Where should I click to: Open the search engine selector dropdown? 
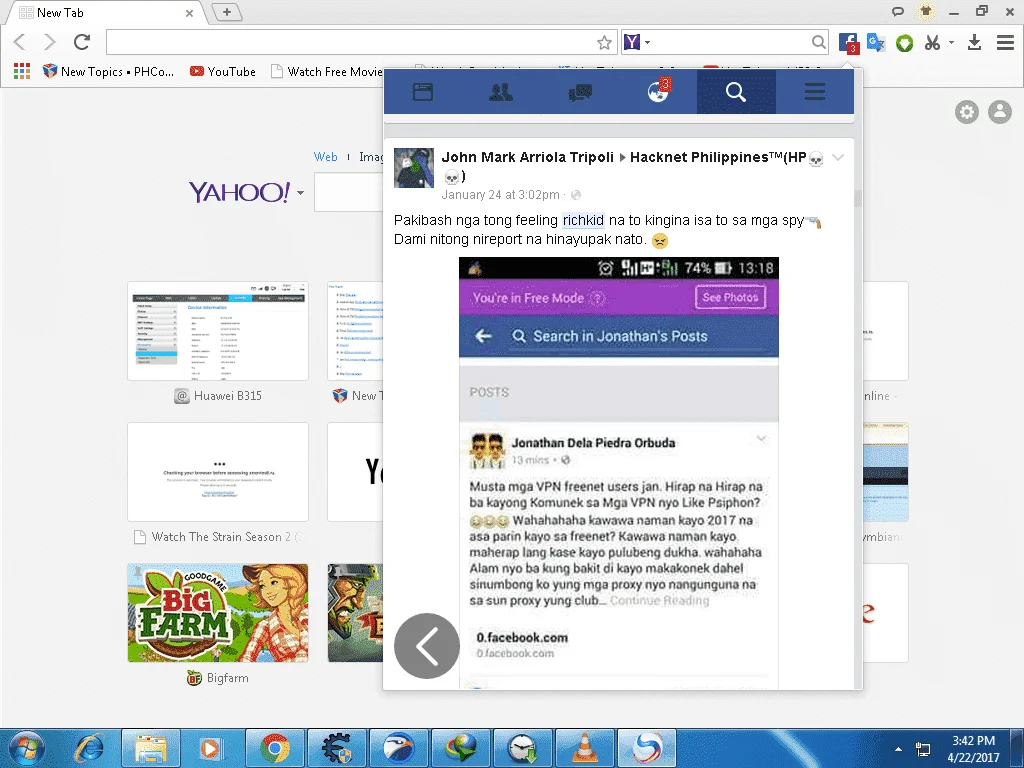tap(647, 42)
